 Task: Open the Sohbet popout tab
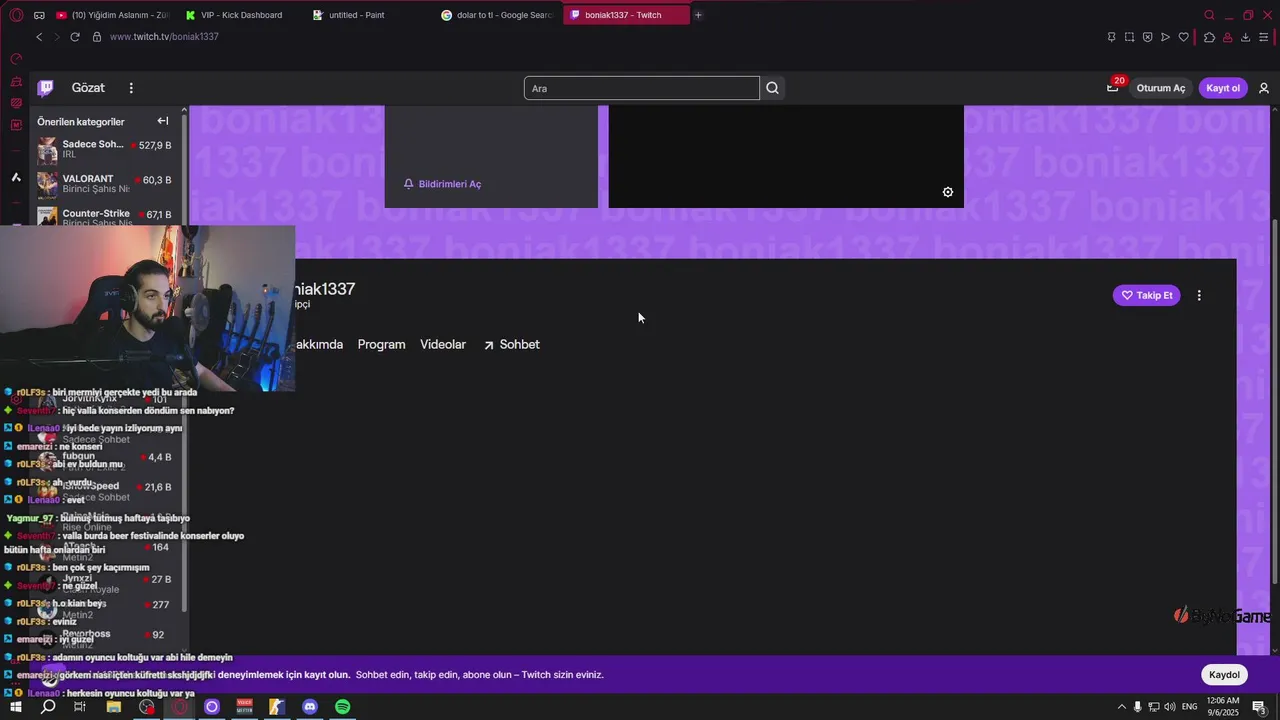511,344
